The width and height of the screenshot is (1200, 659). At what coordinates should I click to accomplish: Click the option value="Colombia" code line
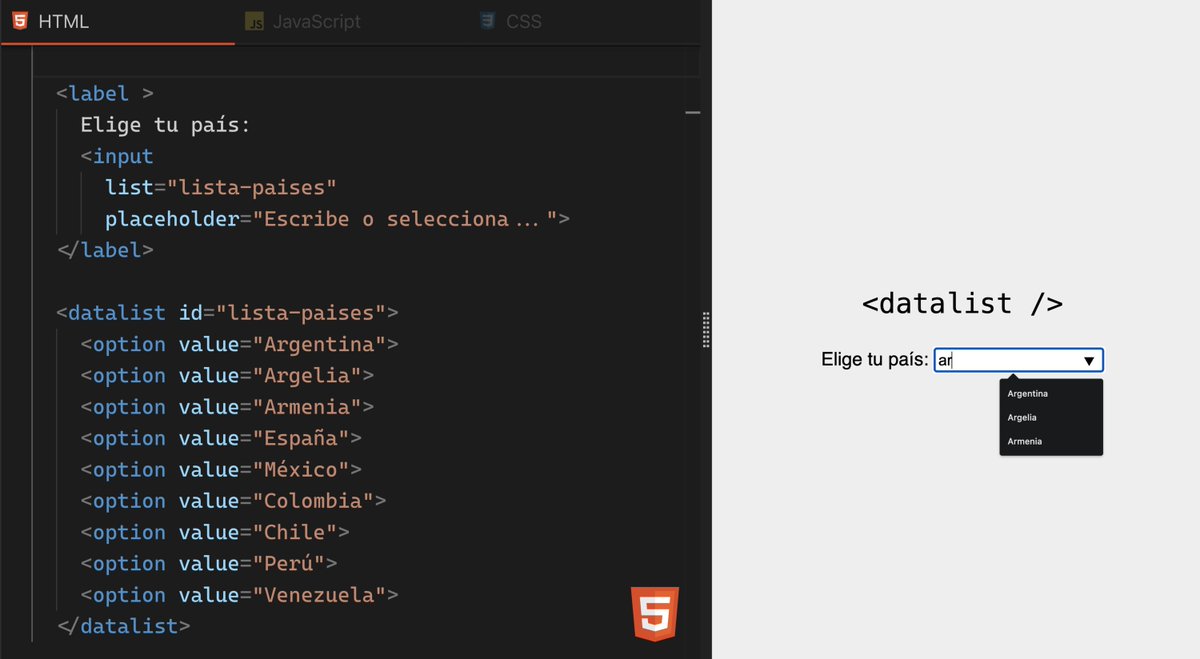click(233, 501)
